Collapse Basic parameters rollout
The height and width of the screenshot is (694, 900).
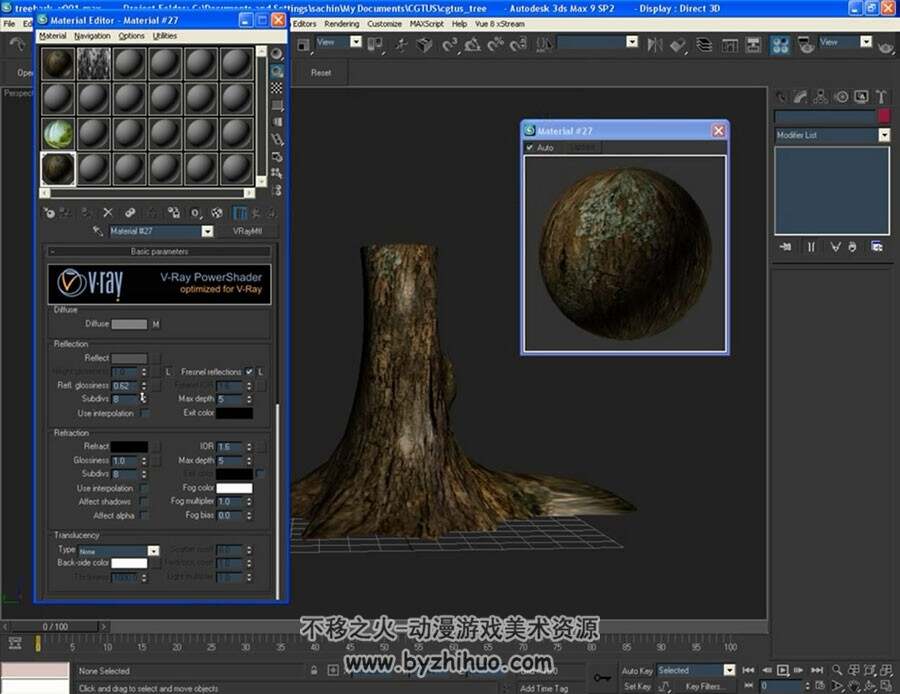(x=159, y=251)
